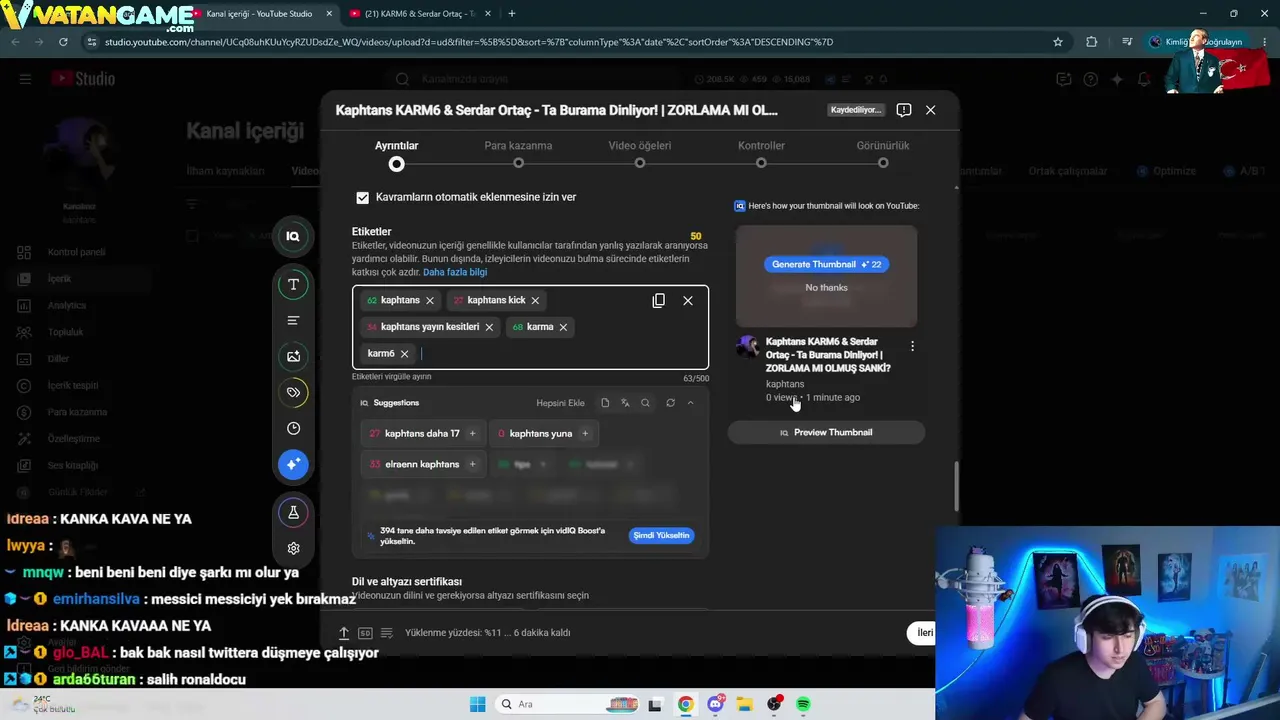Go to the Görünürlük step
Image resolution: width=1280 pixels, height=720 pixels.
coord(883,154)
